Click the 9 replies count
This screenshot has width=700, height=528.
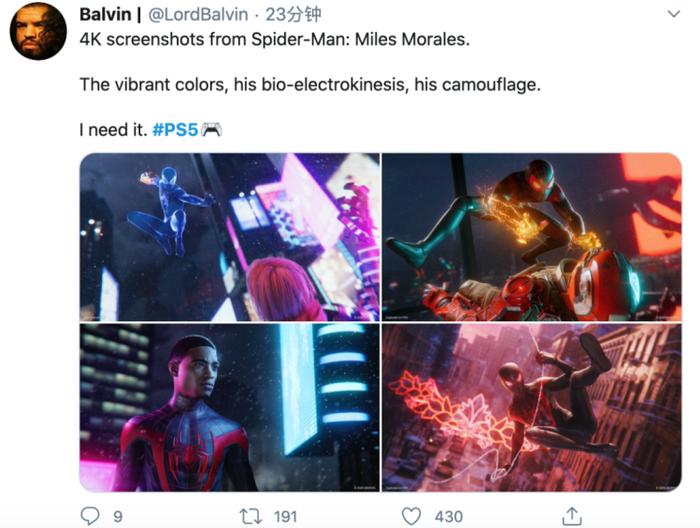(x=117, y=517)
